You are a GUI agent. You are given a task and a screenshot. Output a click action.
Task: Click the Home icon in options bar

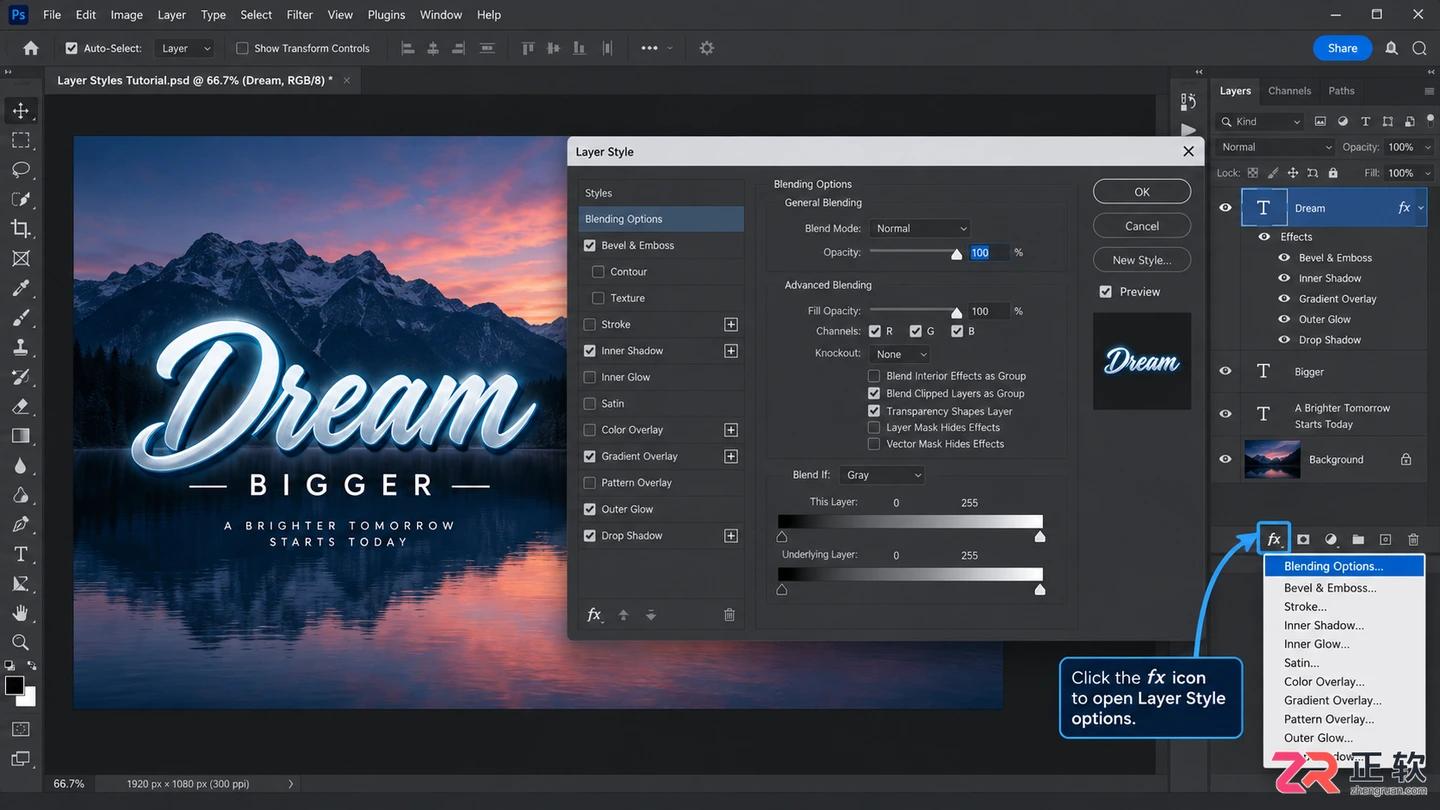[x=31, y=48]
